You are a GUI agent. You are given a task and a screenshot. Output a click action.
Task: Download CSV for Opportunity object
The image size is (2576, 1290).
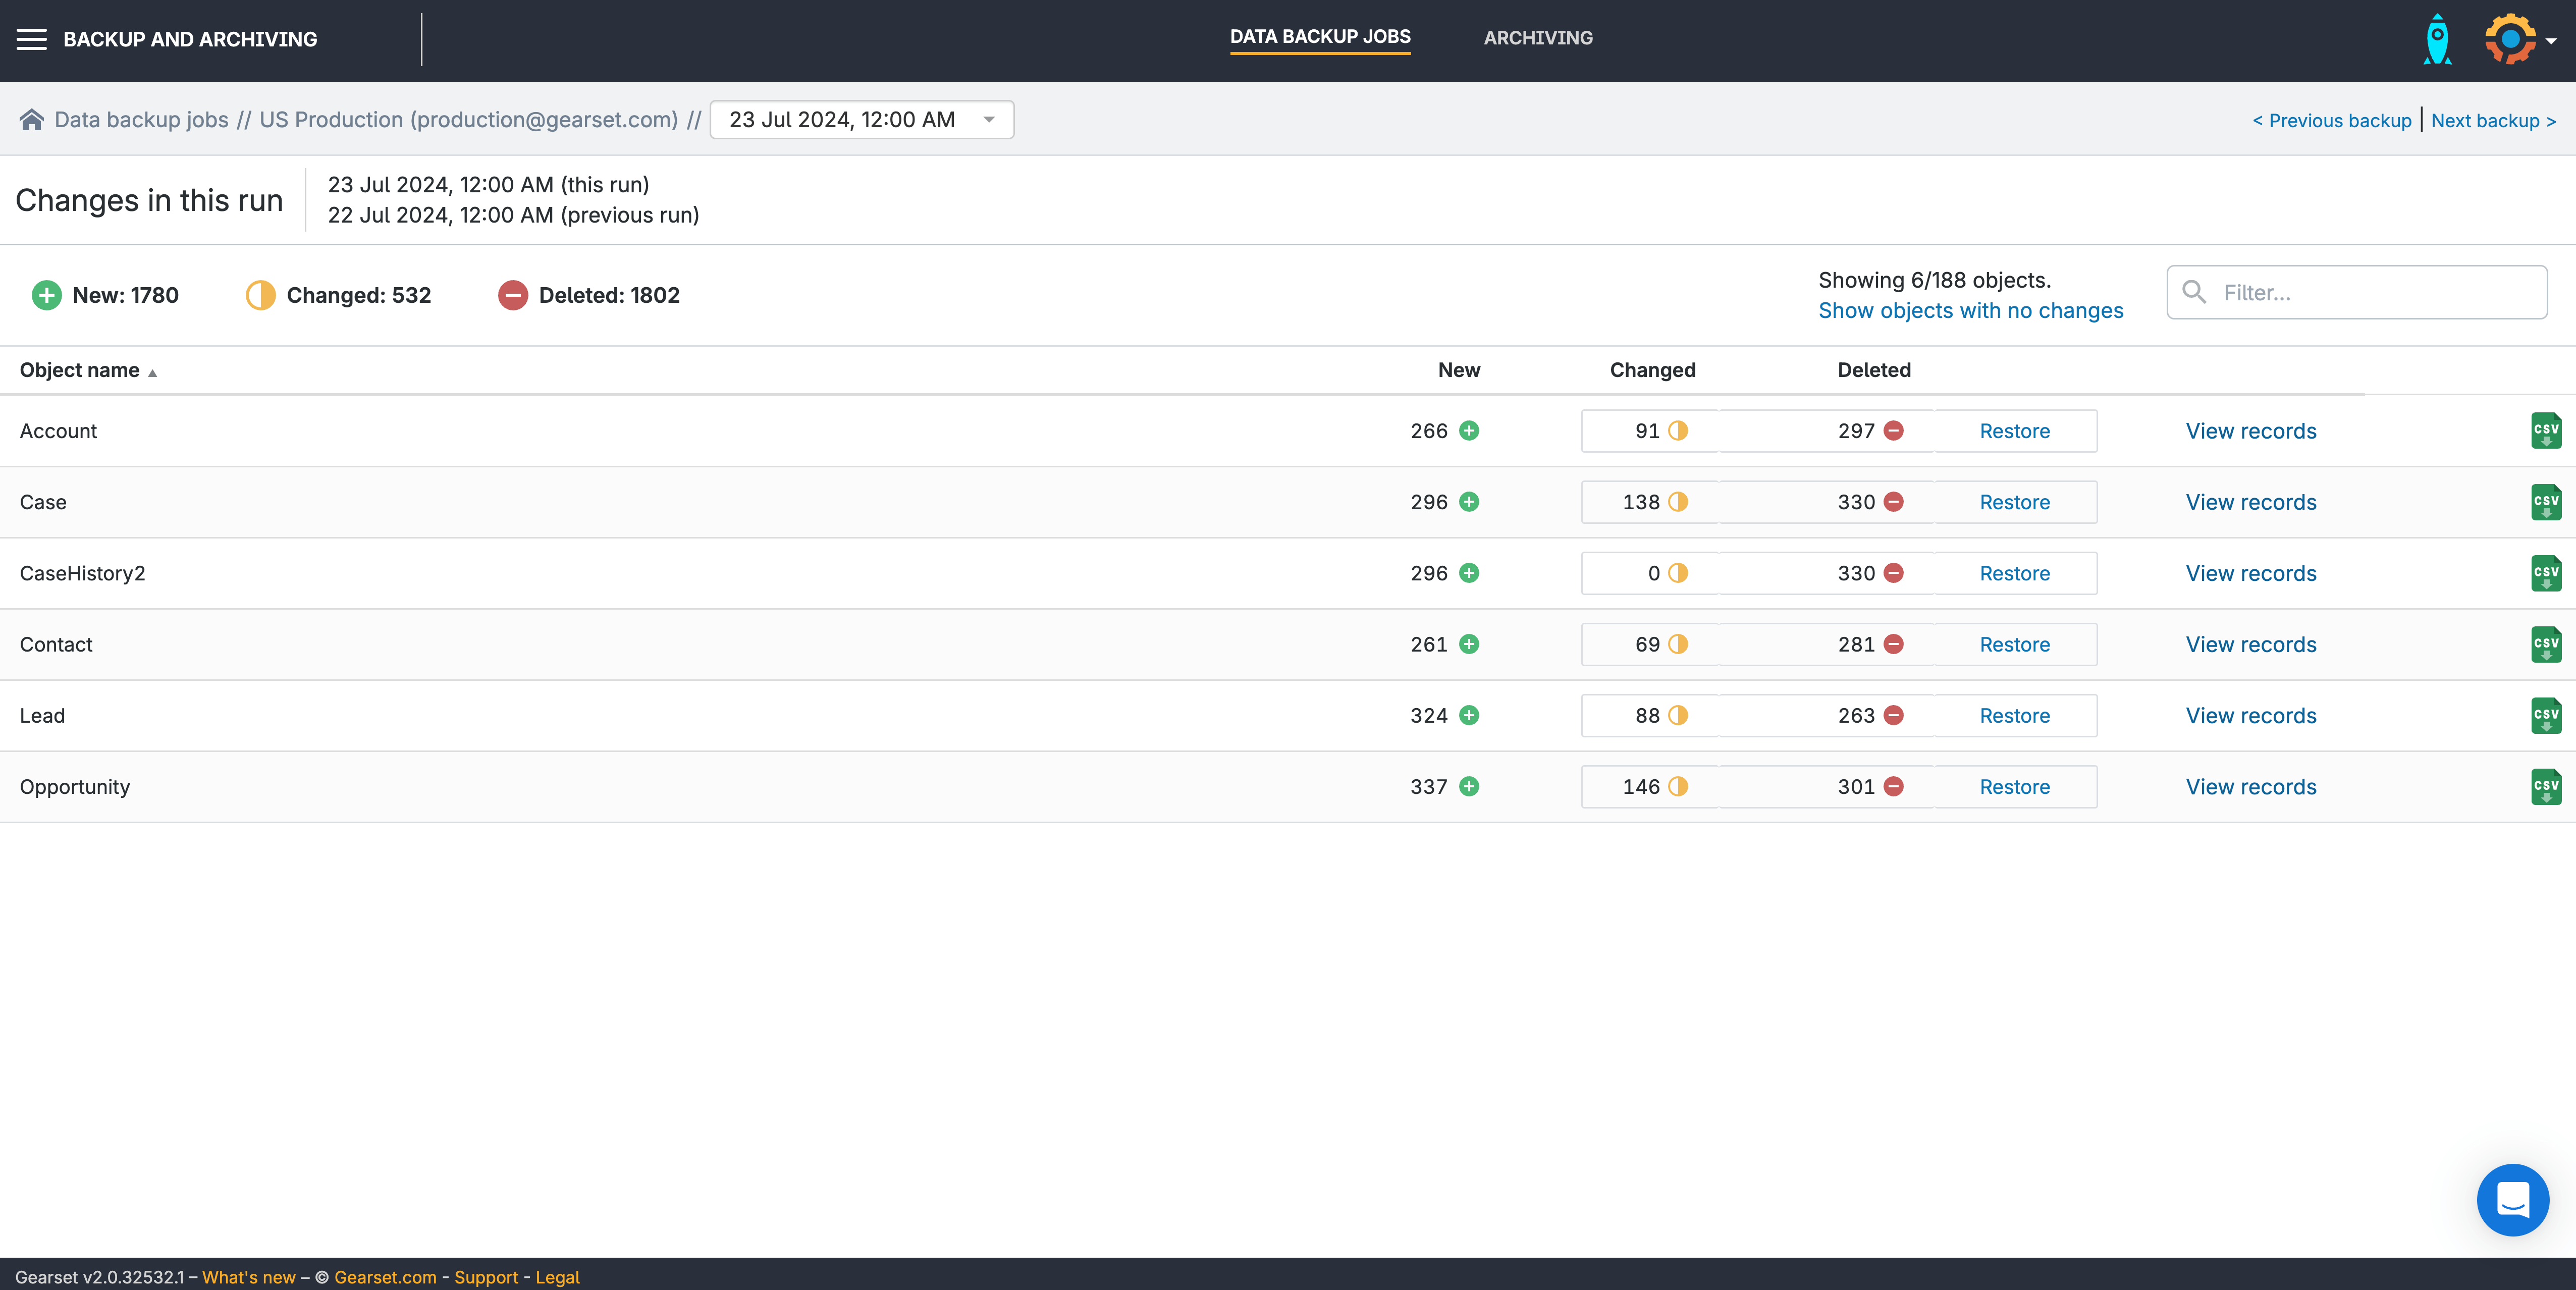point(2545,787)
